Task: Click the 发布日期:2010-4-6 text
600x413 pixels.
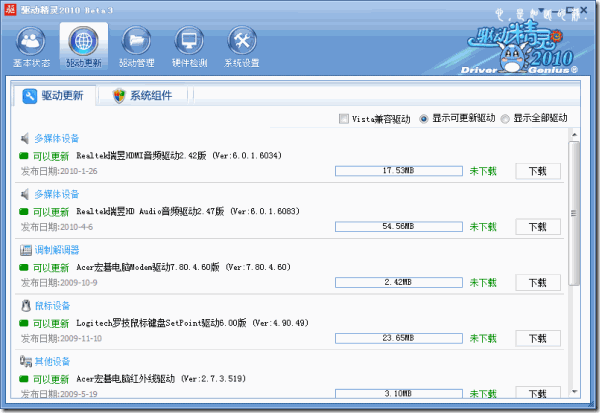Action: [57, 227]
